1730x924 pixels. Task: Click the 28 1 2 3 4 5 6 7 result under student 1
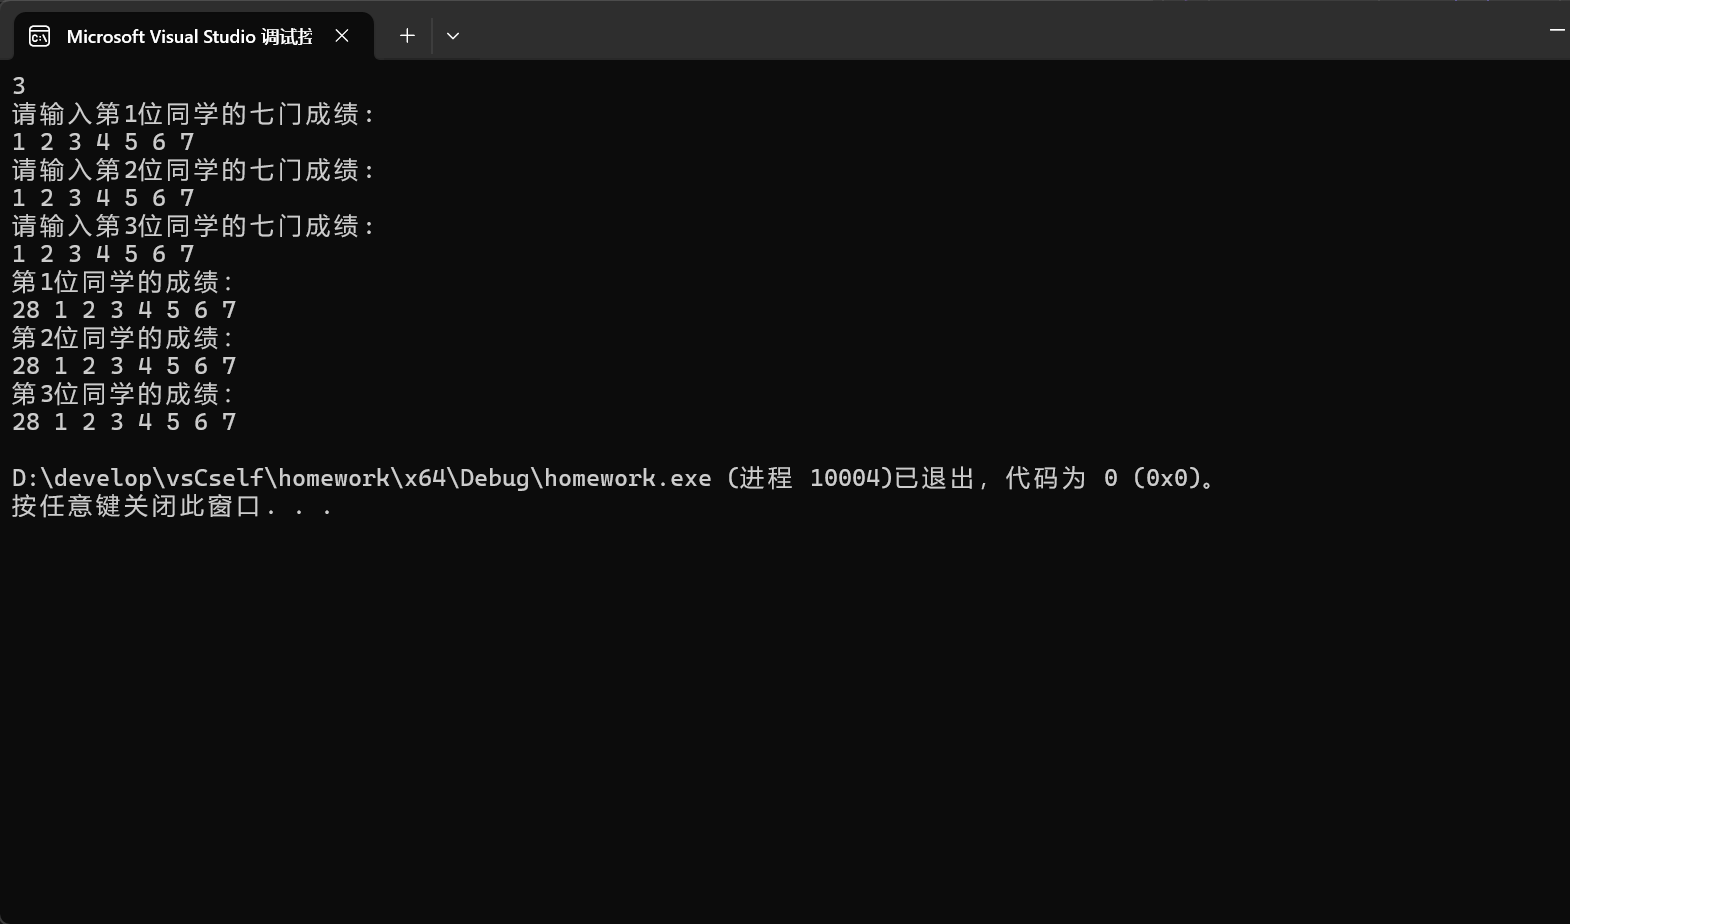pos(124,310)
